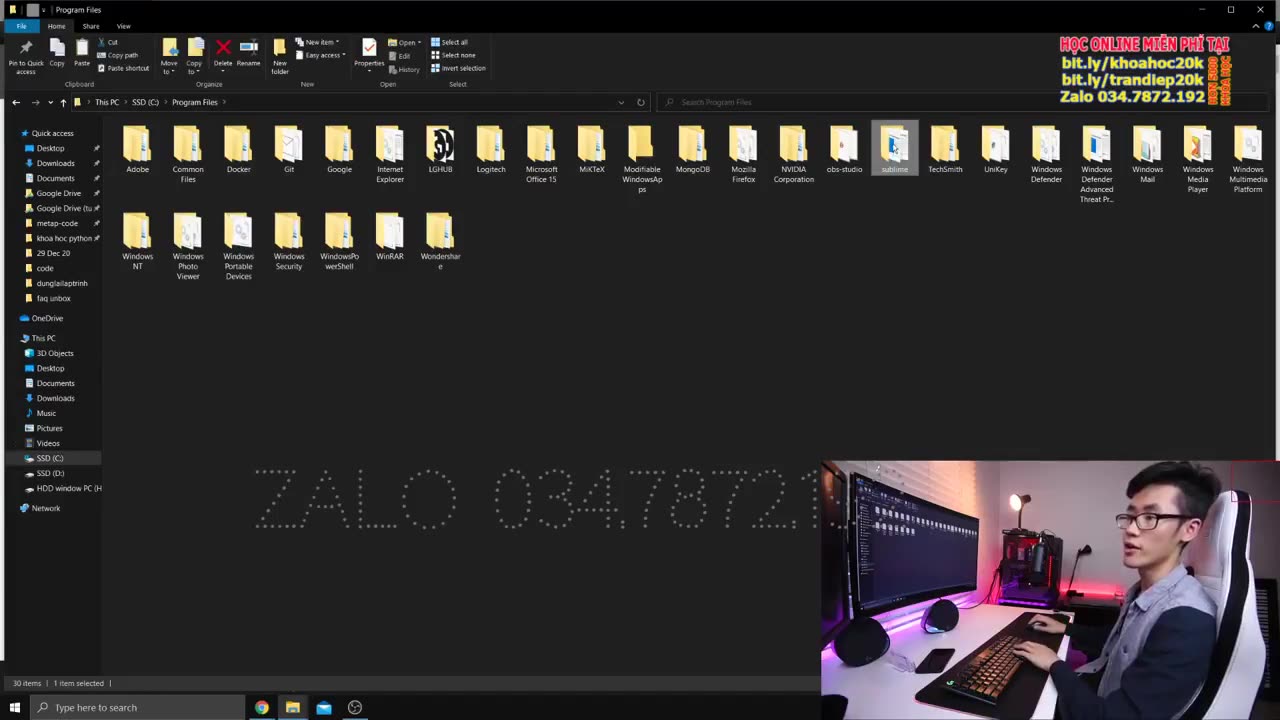Select the Wondershare folder
Viewport: 1280px width, 720px height.
pos(440,241)
